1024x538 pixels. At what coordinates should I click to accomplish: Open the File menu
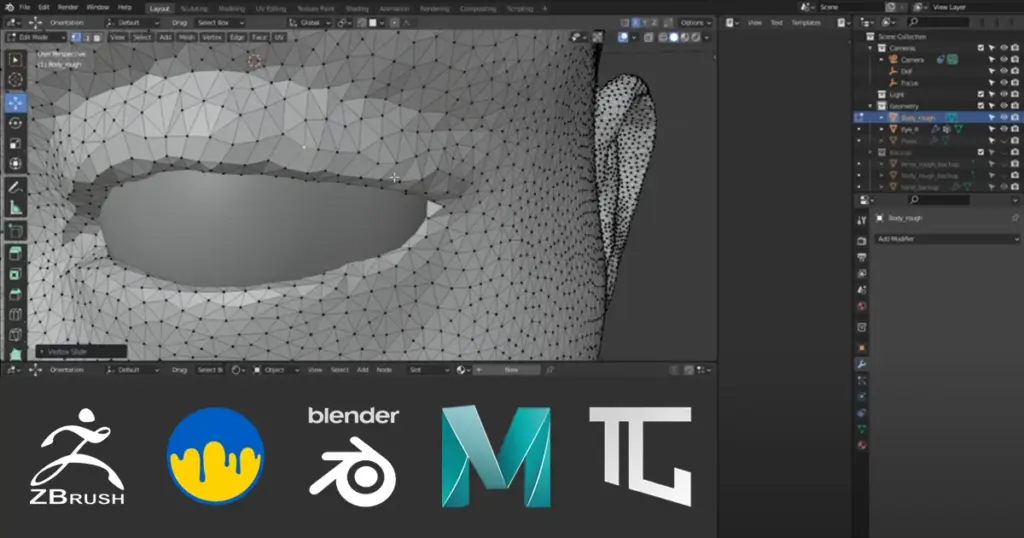(x=25, y=7)
